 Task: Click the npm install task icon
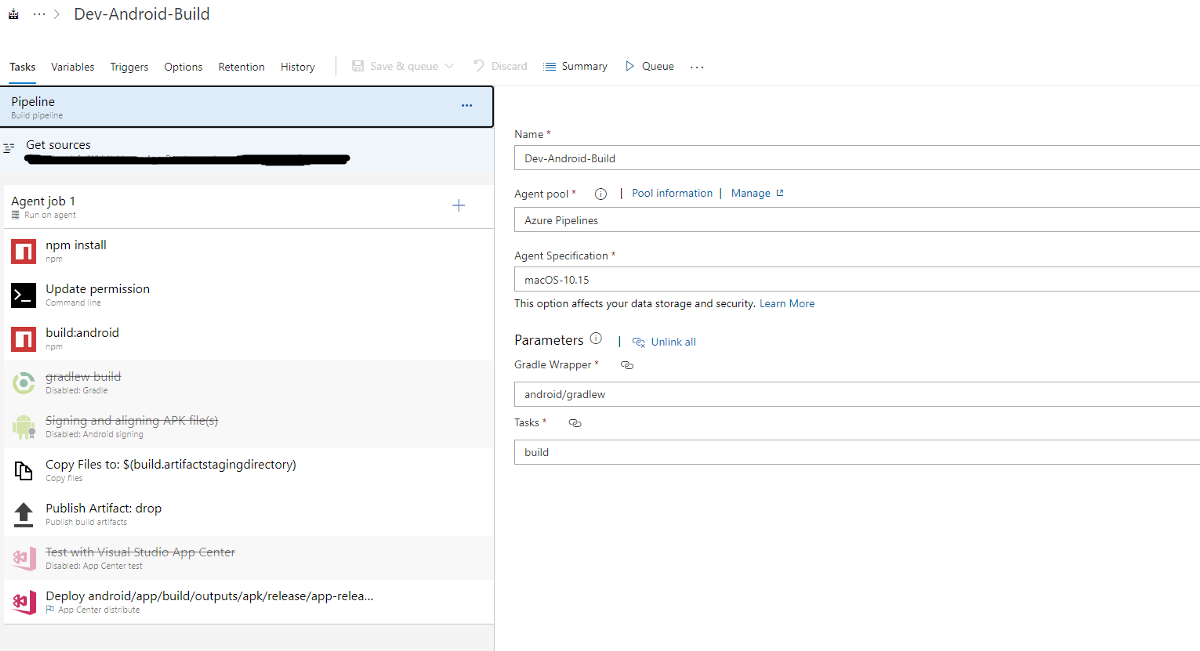[x=23, y=251]
